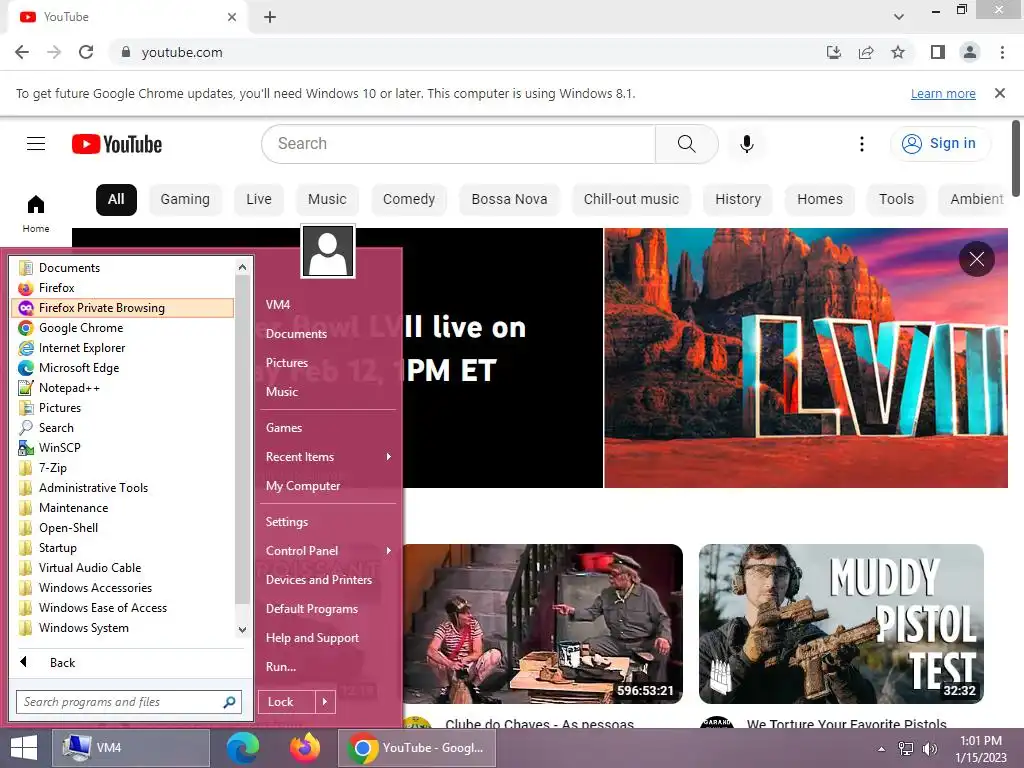The width and height of the screenshot is (1024, 768).
Task: Select the Chill-out music chip
Action: (632, 199)
